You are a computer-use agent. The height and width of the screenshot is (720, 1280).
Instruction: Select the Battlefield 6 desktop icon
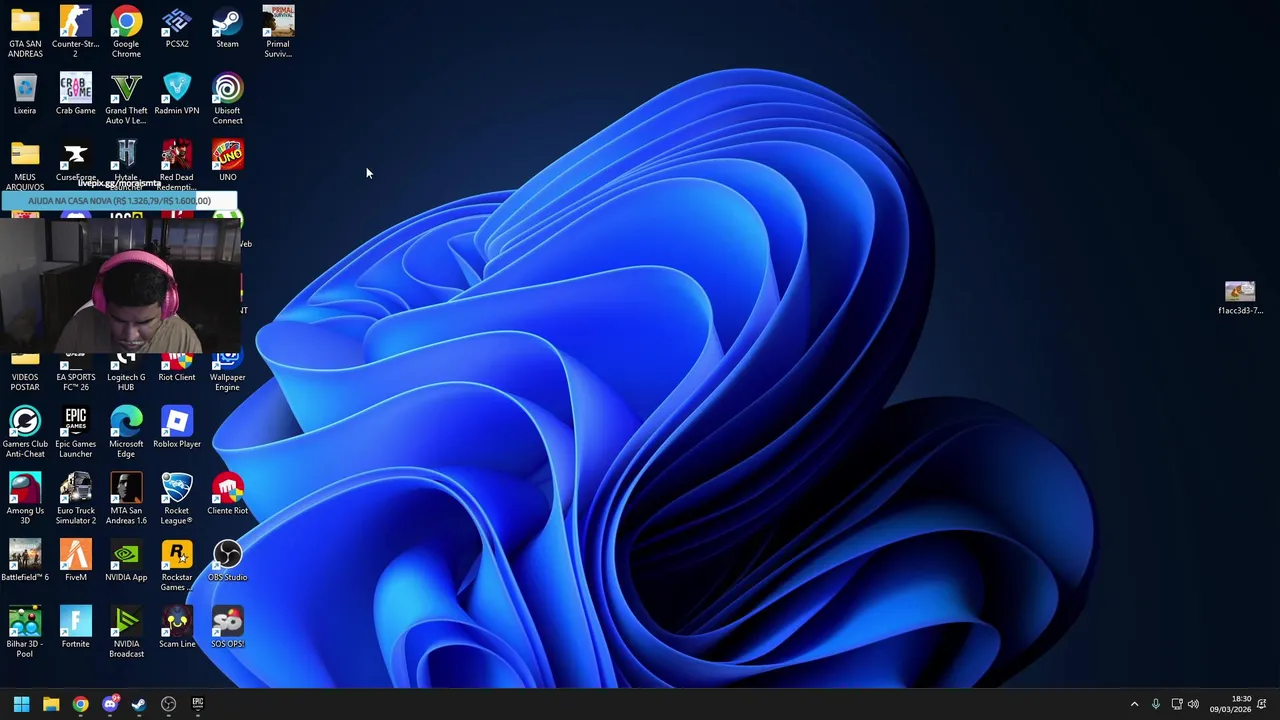click(x=25, y=561)
